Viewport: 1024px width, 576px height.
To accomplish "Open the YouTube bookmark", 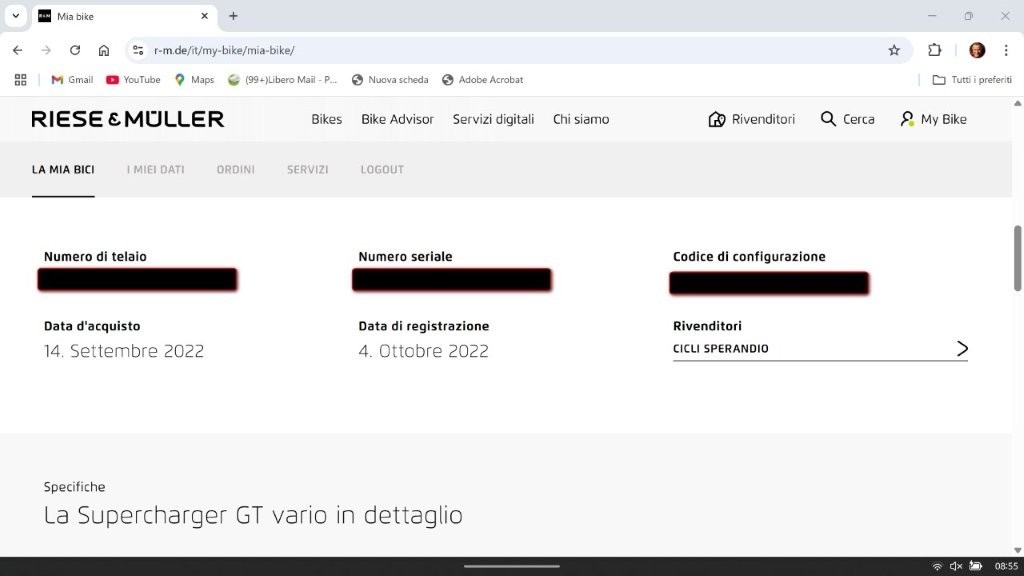I will pyautogui.click(x=133, y=80).
